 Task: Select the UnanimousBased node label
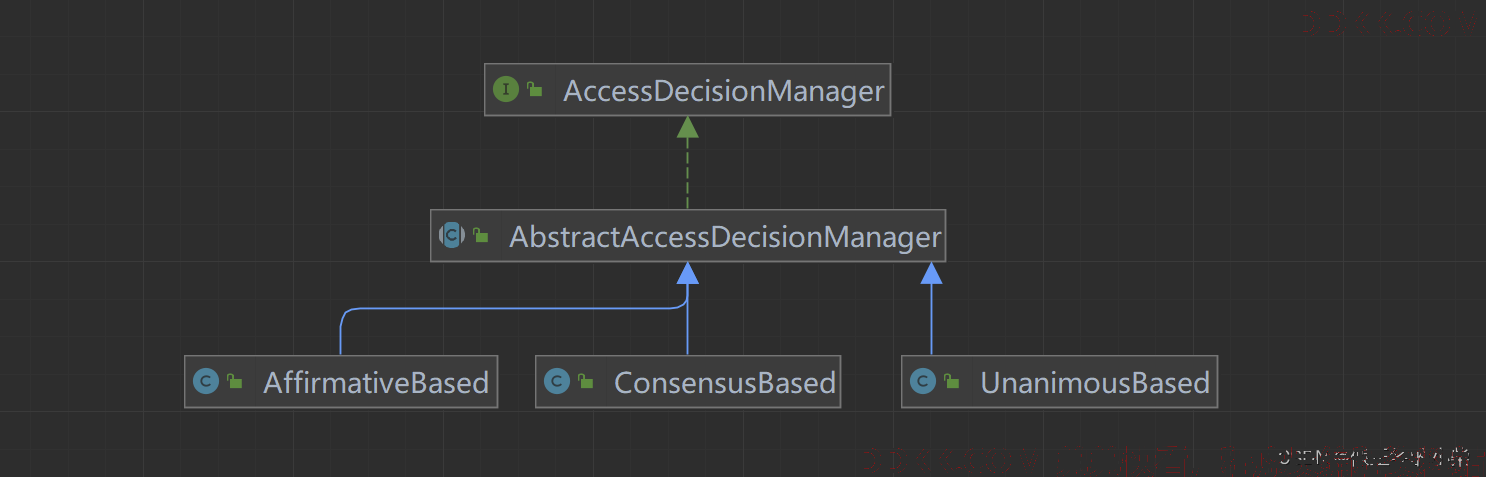(x=1094, y=383)
